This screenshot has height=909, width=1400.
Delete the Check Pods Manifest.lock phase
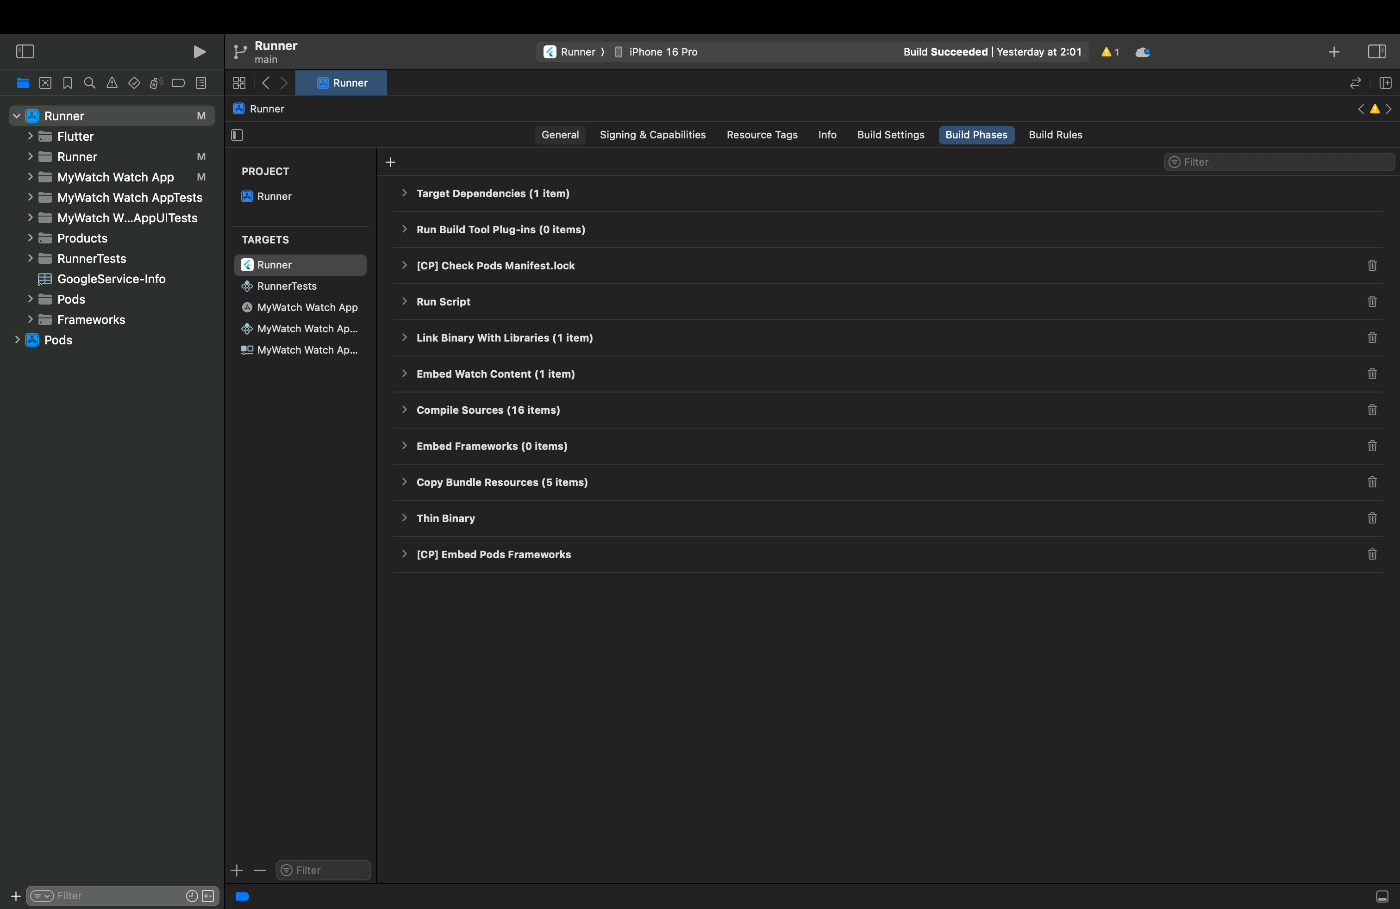point(1372,266)
